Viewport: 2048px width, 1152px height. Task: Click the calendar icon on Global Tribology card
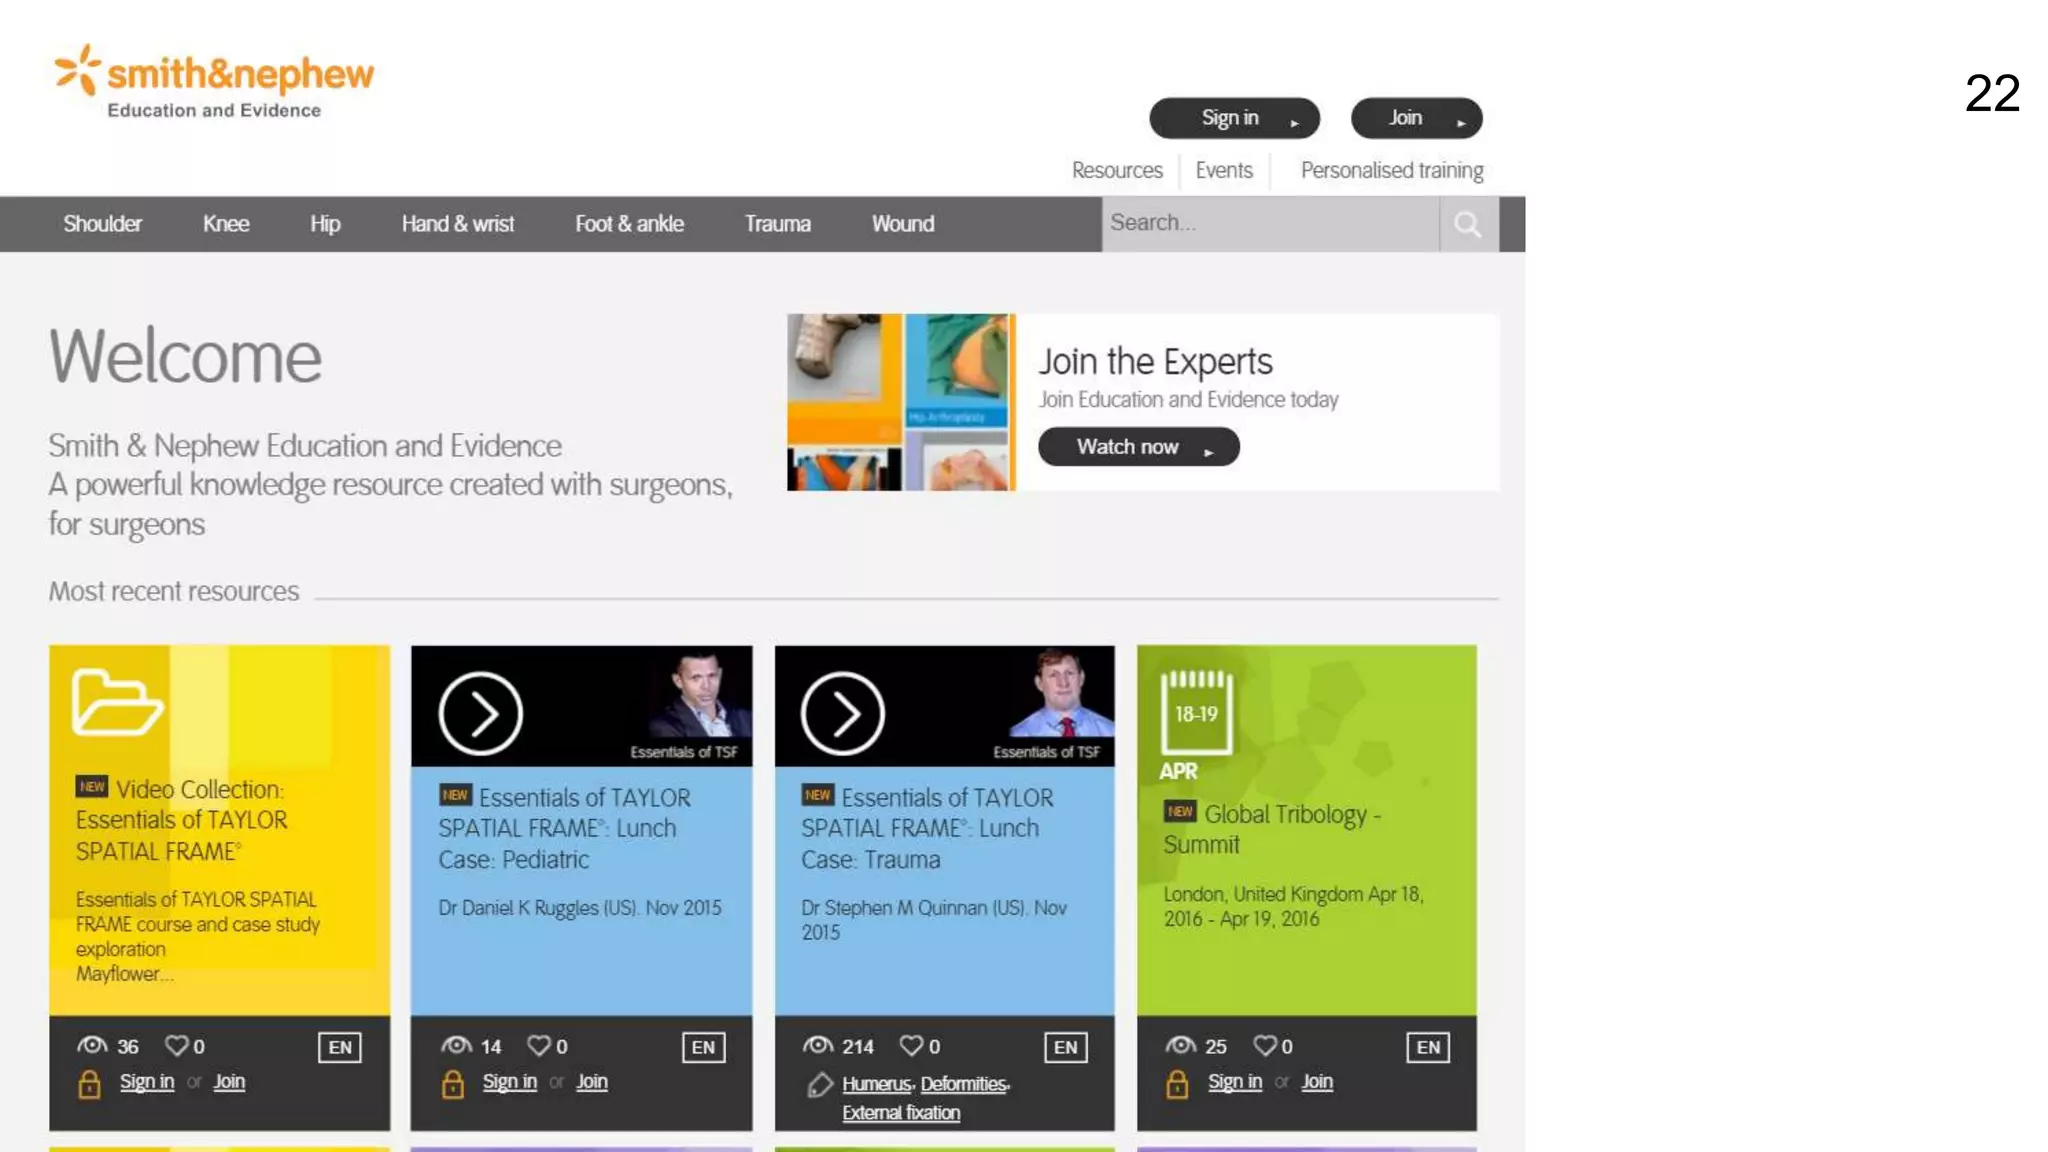click(x=1196, y=712)
